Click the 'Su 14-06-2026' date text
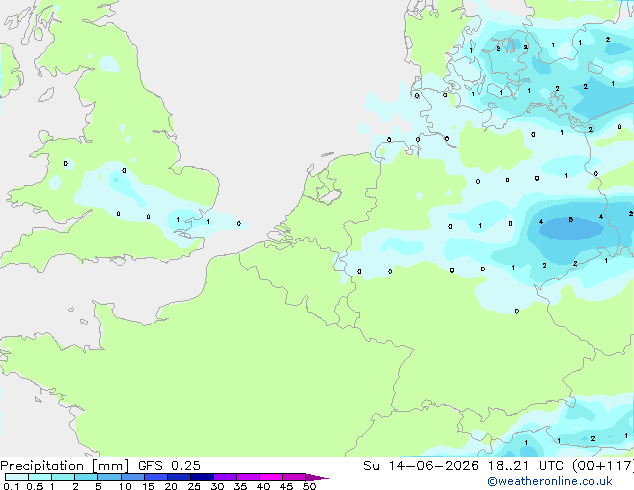Screen dimensions: 634x490 pos(421,466)
